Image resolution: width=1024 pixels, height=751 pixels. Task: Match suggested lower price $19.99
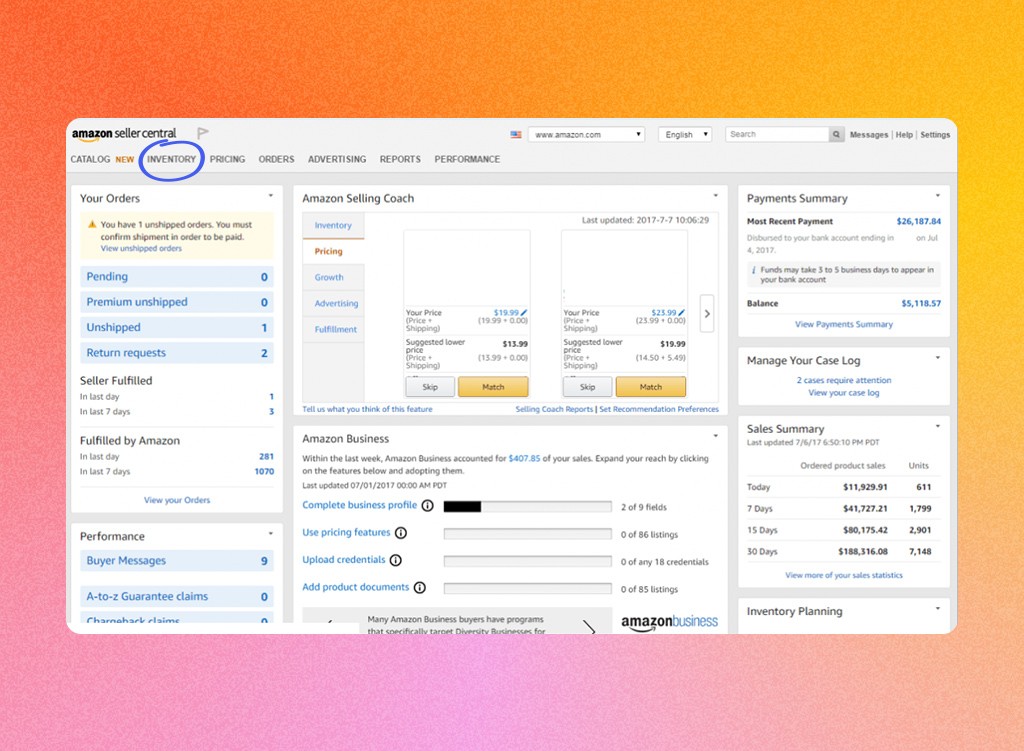click(x=650, y=387)
